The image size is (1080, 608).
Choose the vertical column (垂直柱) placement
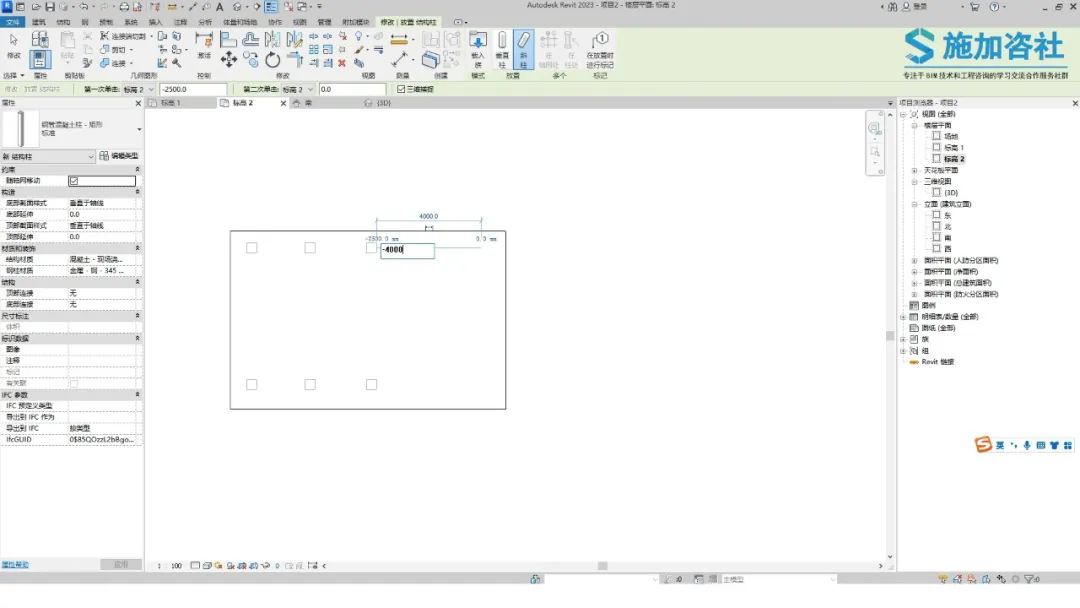(x=502, y=48)
